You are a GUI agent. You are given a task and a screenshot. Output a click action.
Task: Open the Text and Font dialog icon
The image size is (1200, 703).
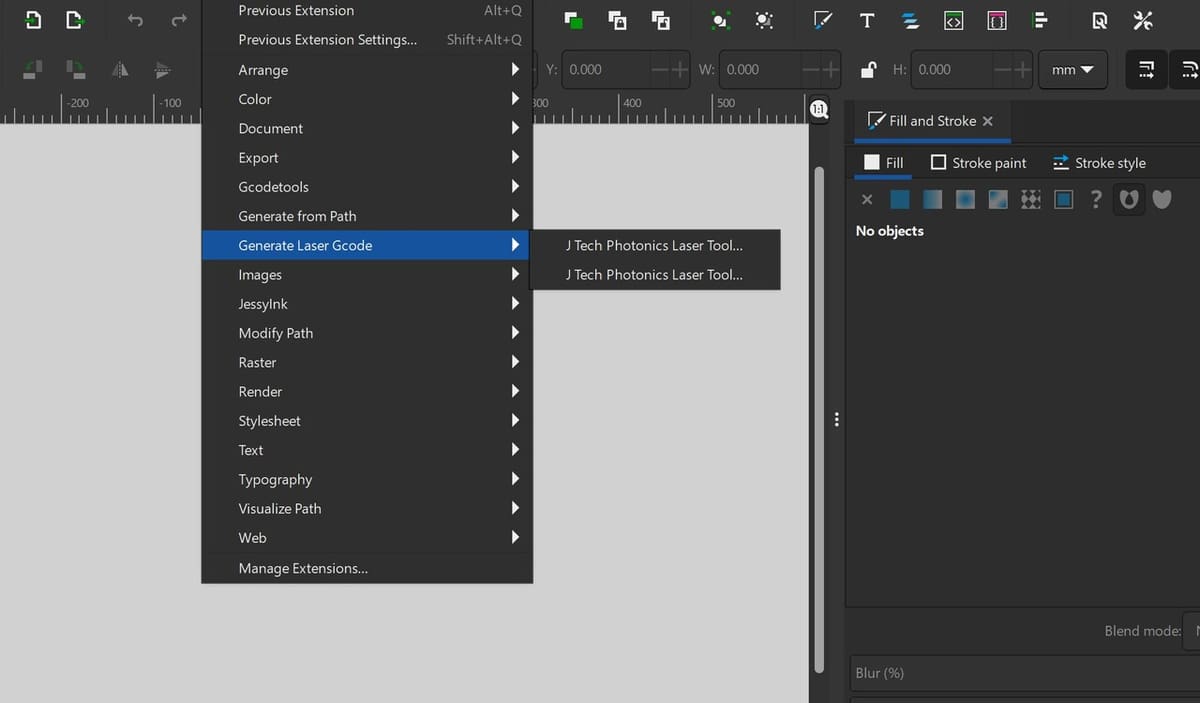click(867, 20)
